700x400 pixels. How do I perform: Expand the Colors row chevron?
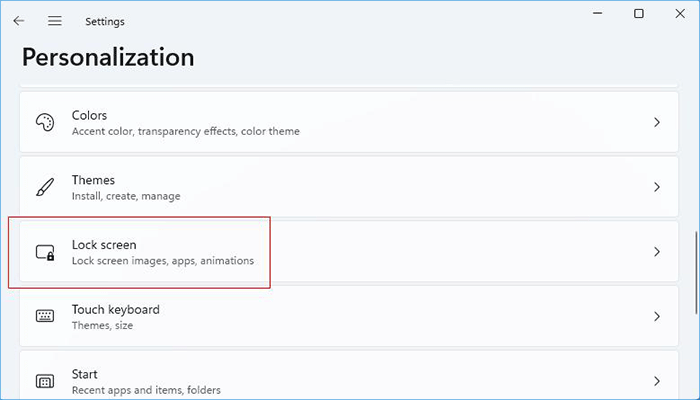(657, 122)
